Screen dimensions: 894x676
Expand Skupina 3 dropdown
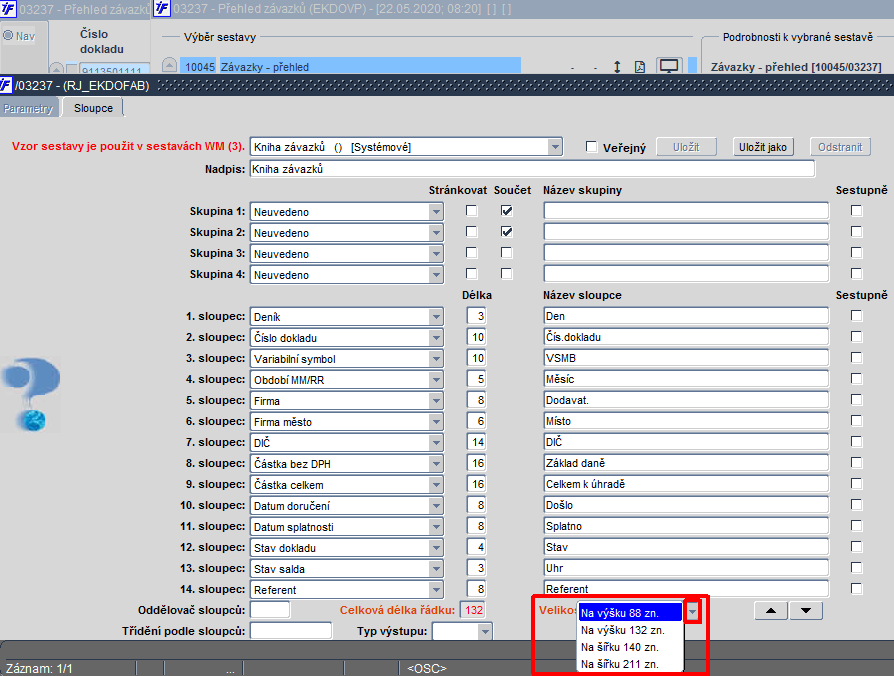click(x=436, y=254)
